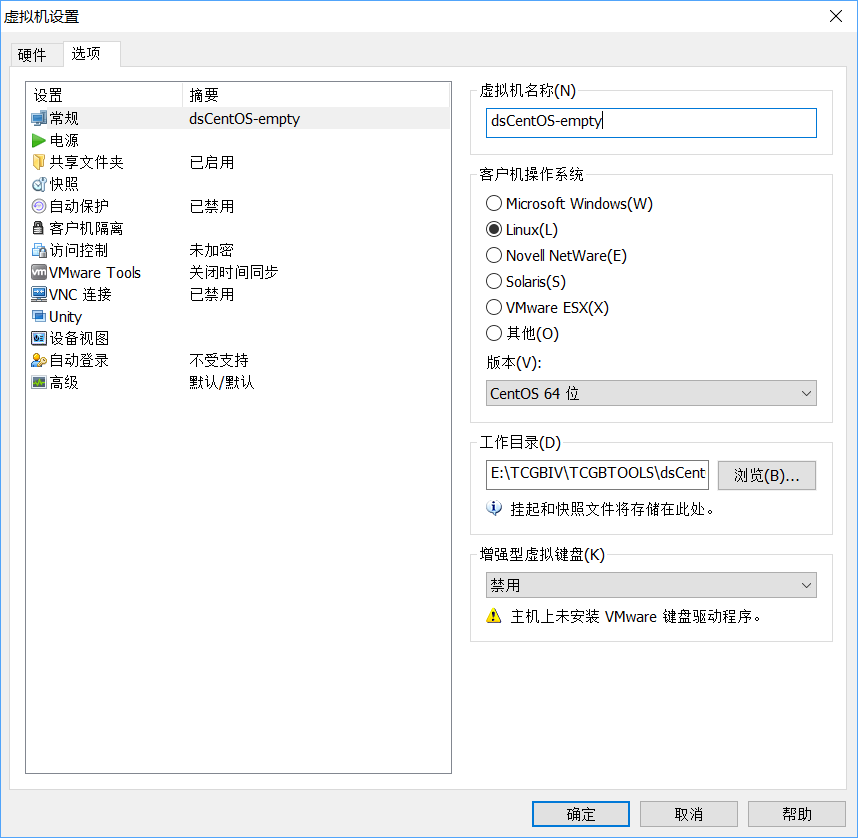The image size is (858, 838).
Task: Select the 电源 row label
Action: tap(64, 141)
